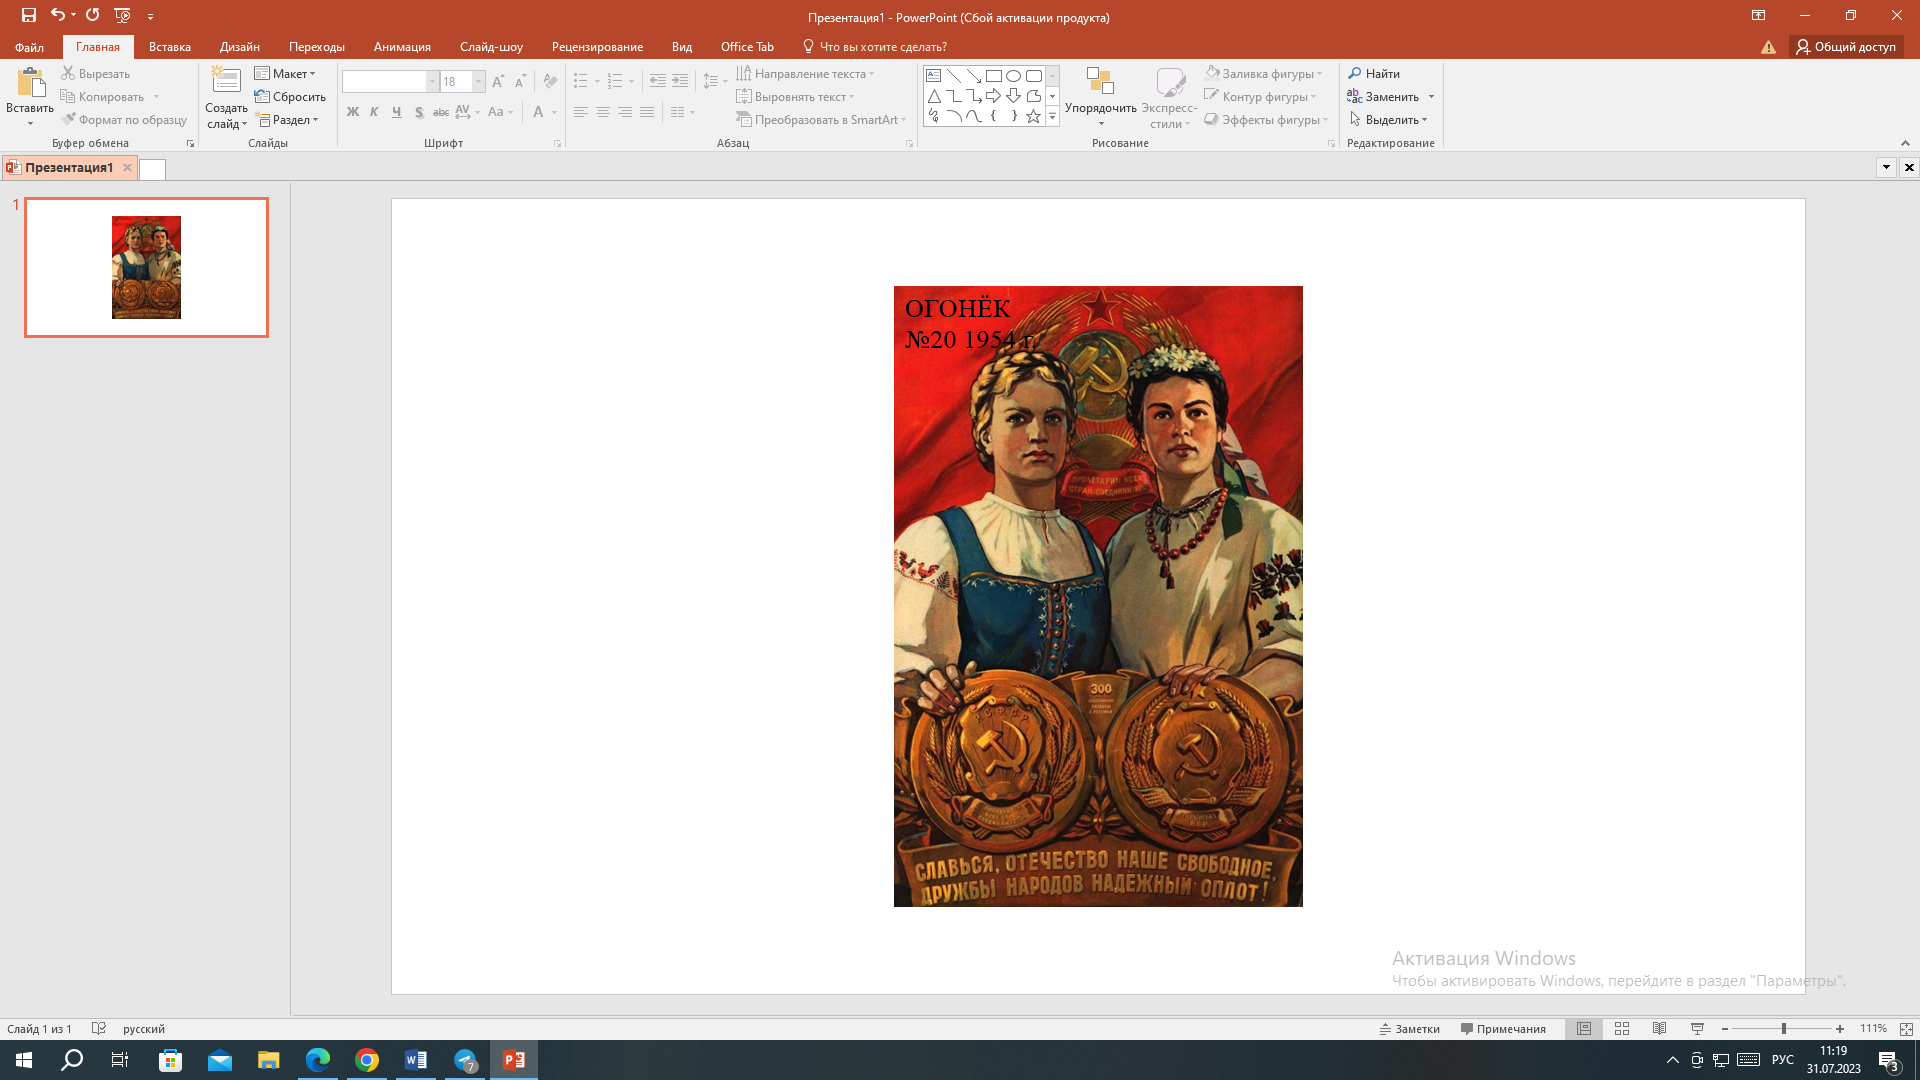
Task: Toggle text shadow S formatting
Action: pos(418,112)
